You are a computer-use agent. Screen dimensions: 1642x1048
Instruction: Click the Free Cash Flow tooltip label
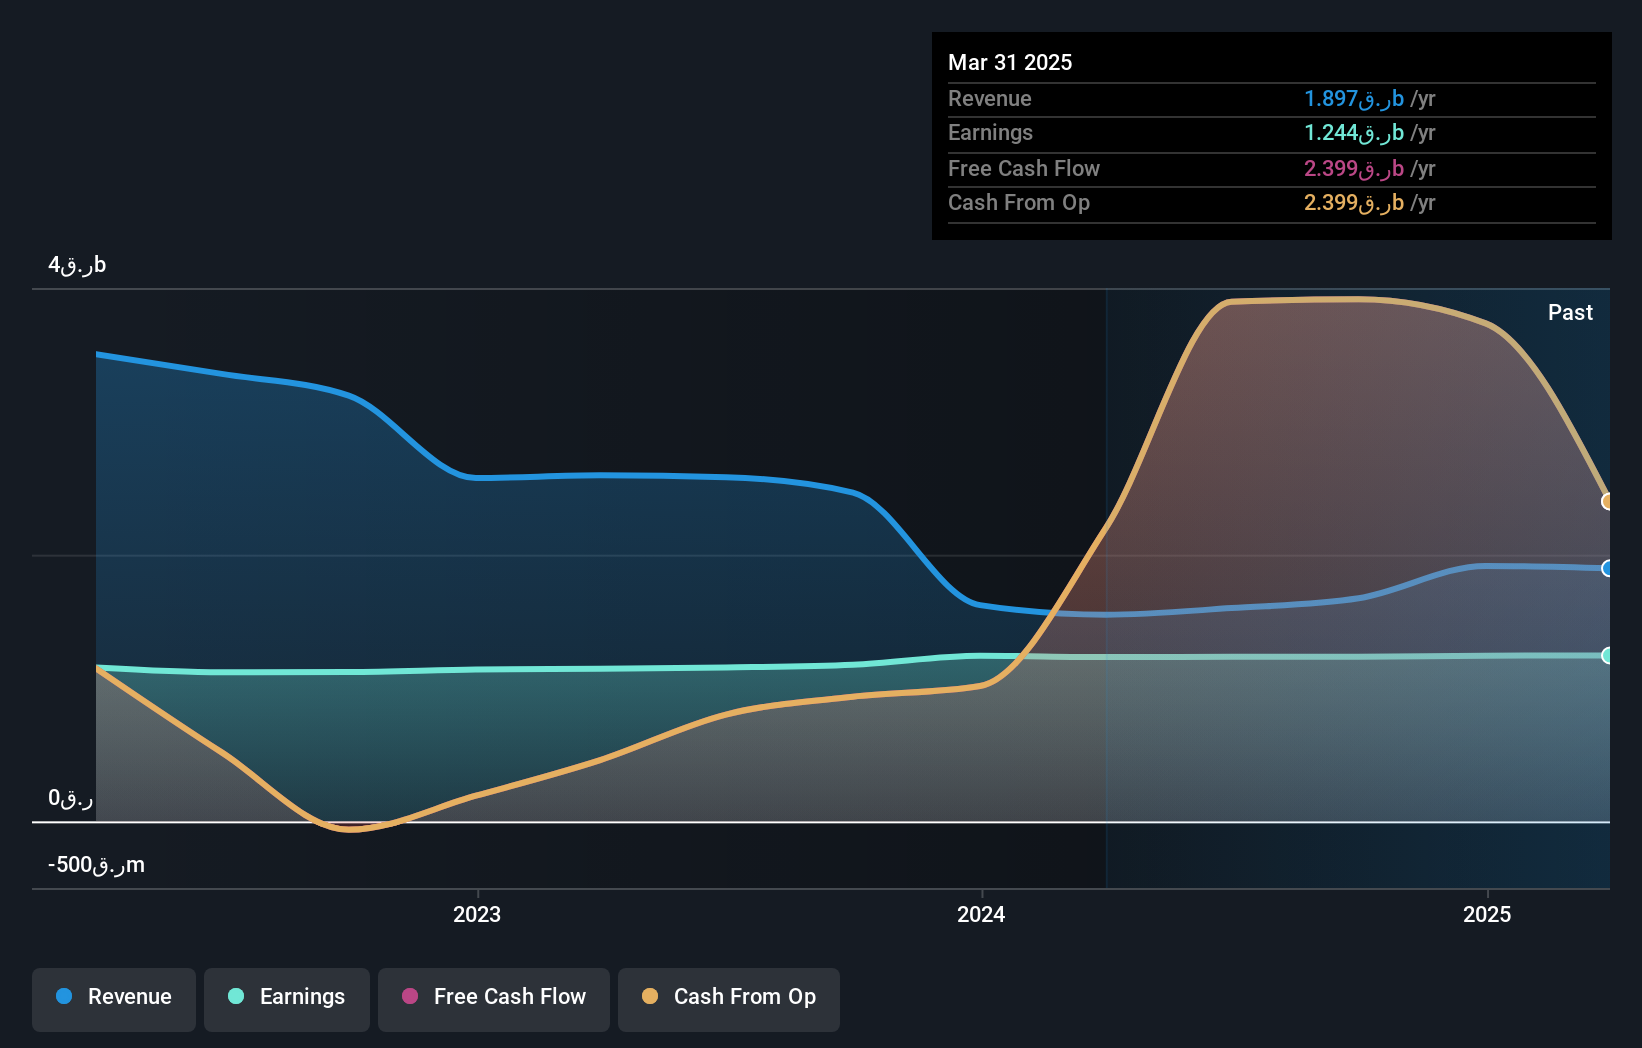[x=1024, y=168]
